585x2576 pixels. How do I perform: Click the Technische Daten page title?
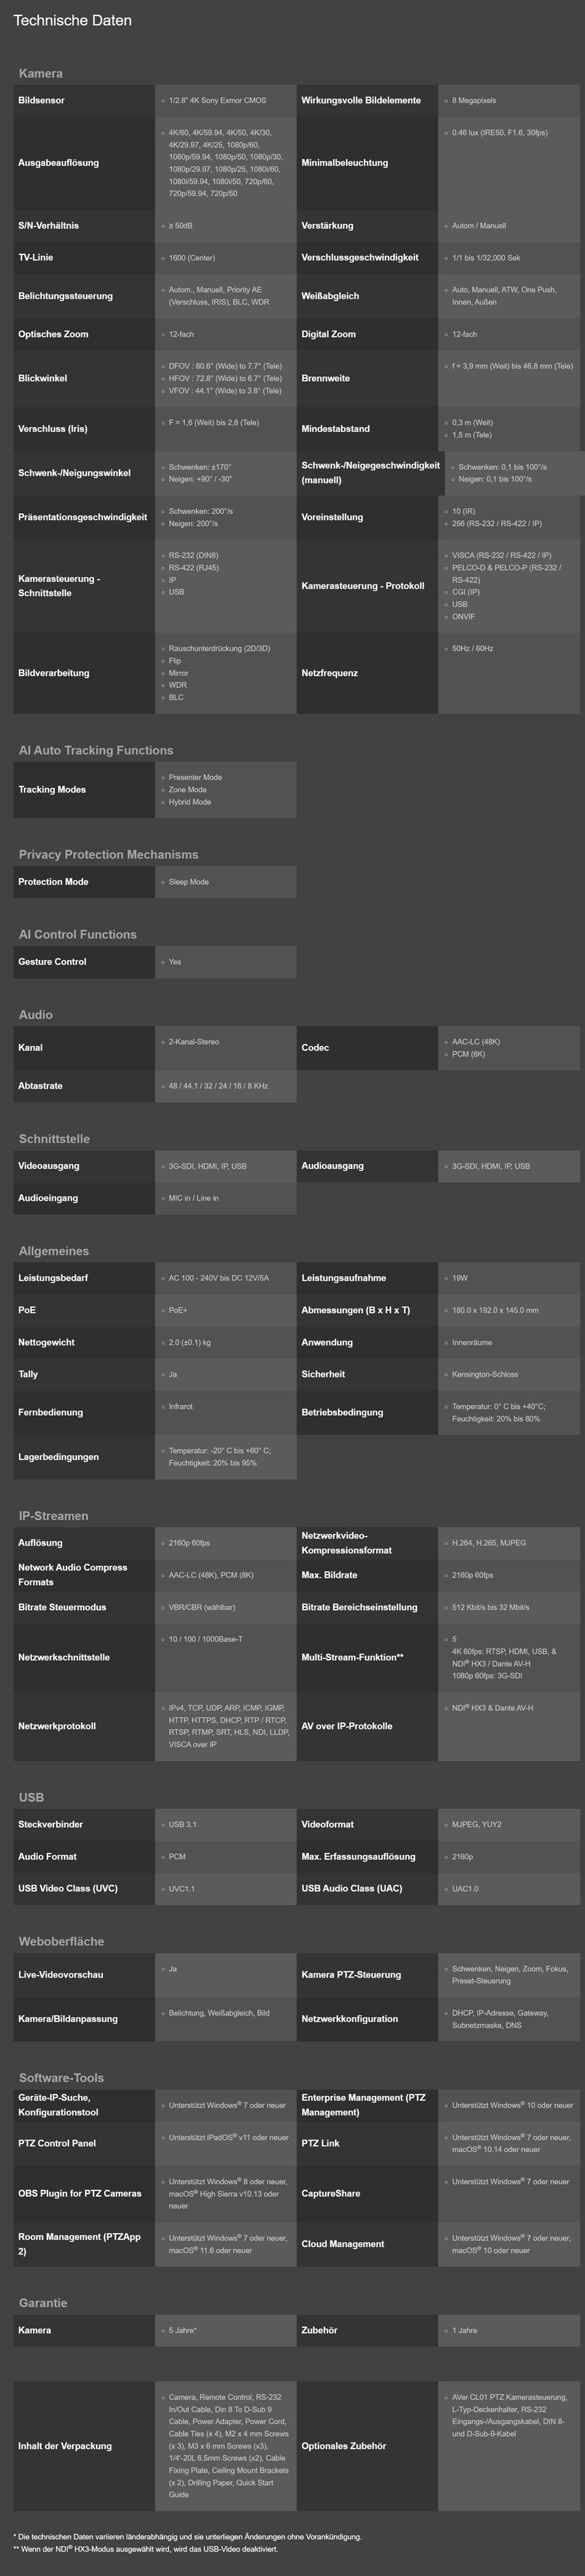(72, 20)
